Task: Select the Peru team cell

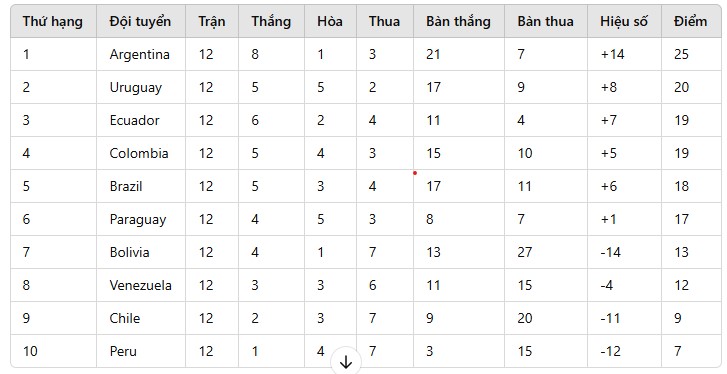Action: [x=141, y=351]
